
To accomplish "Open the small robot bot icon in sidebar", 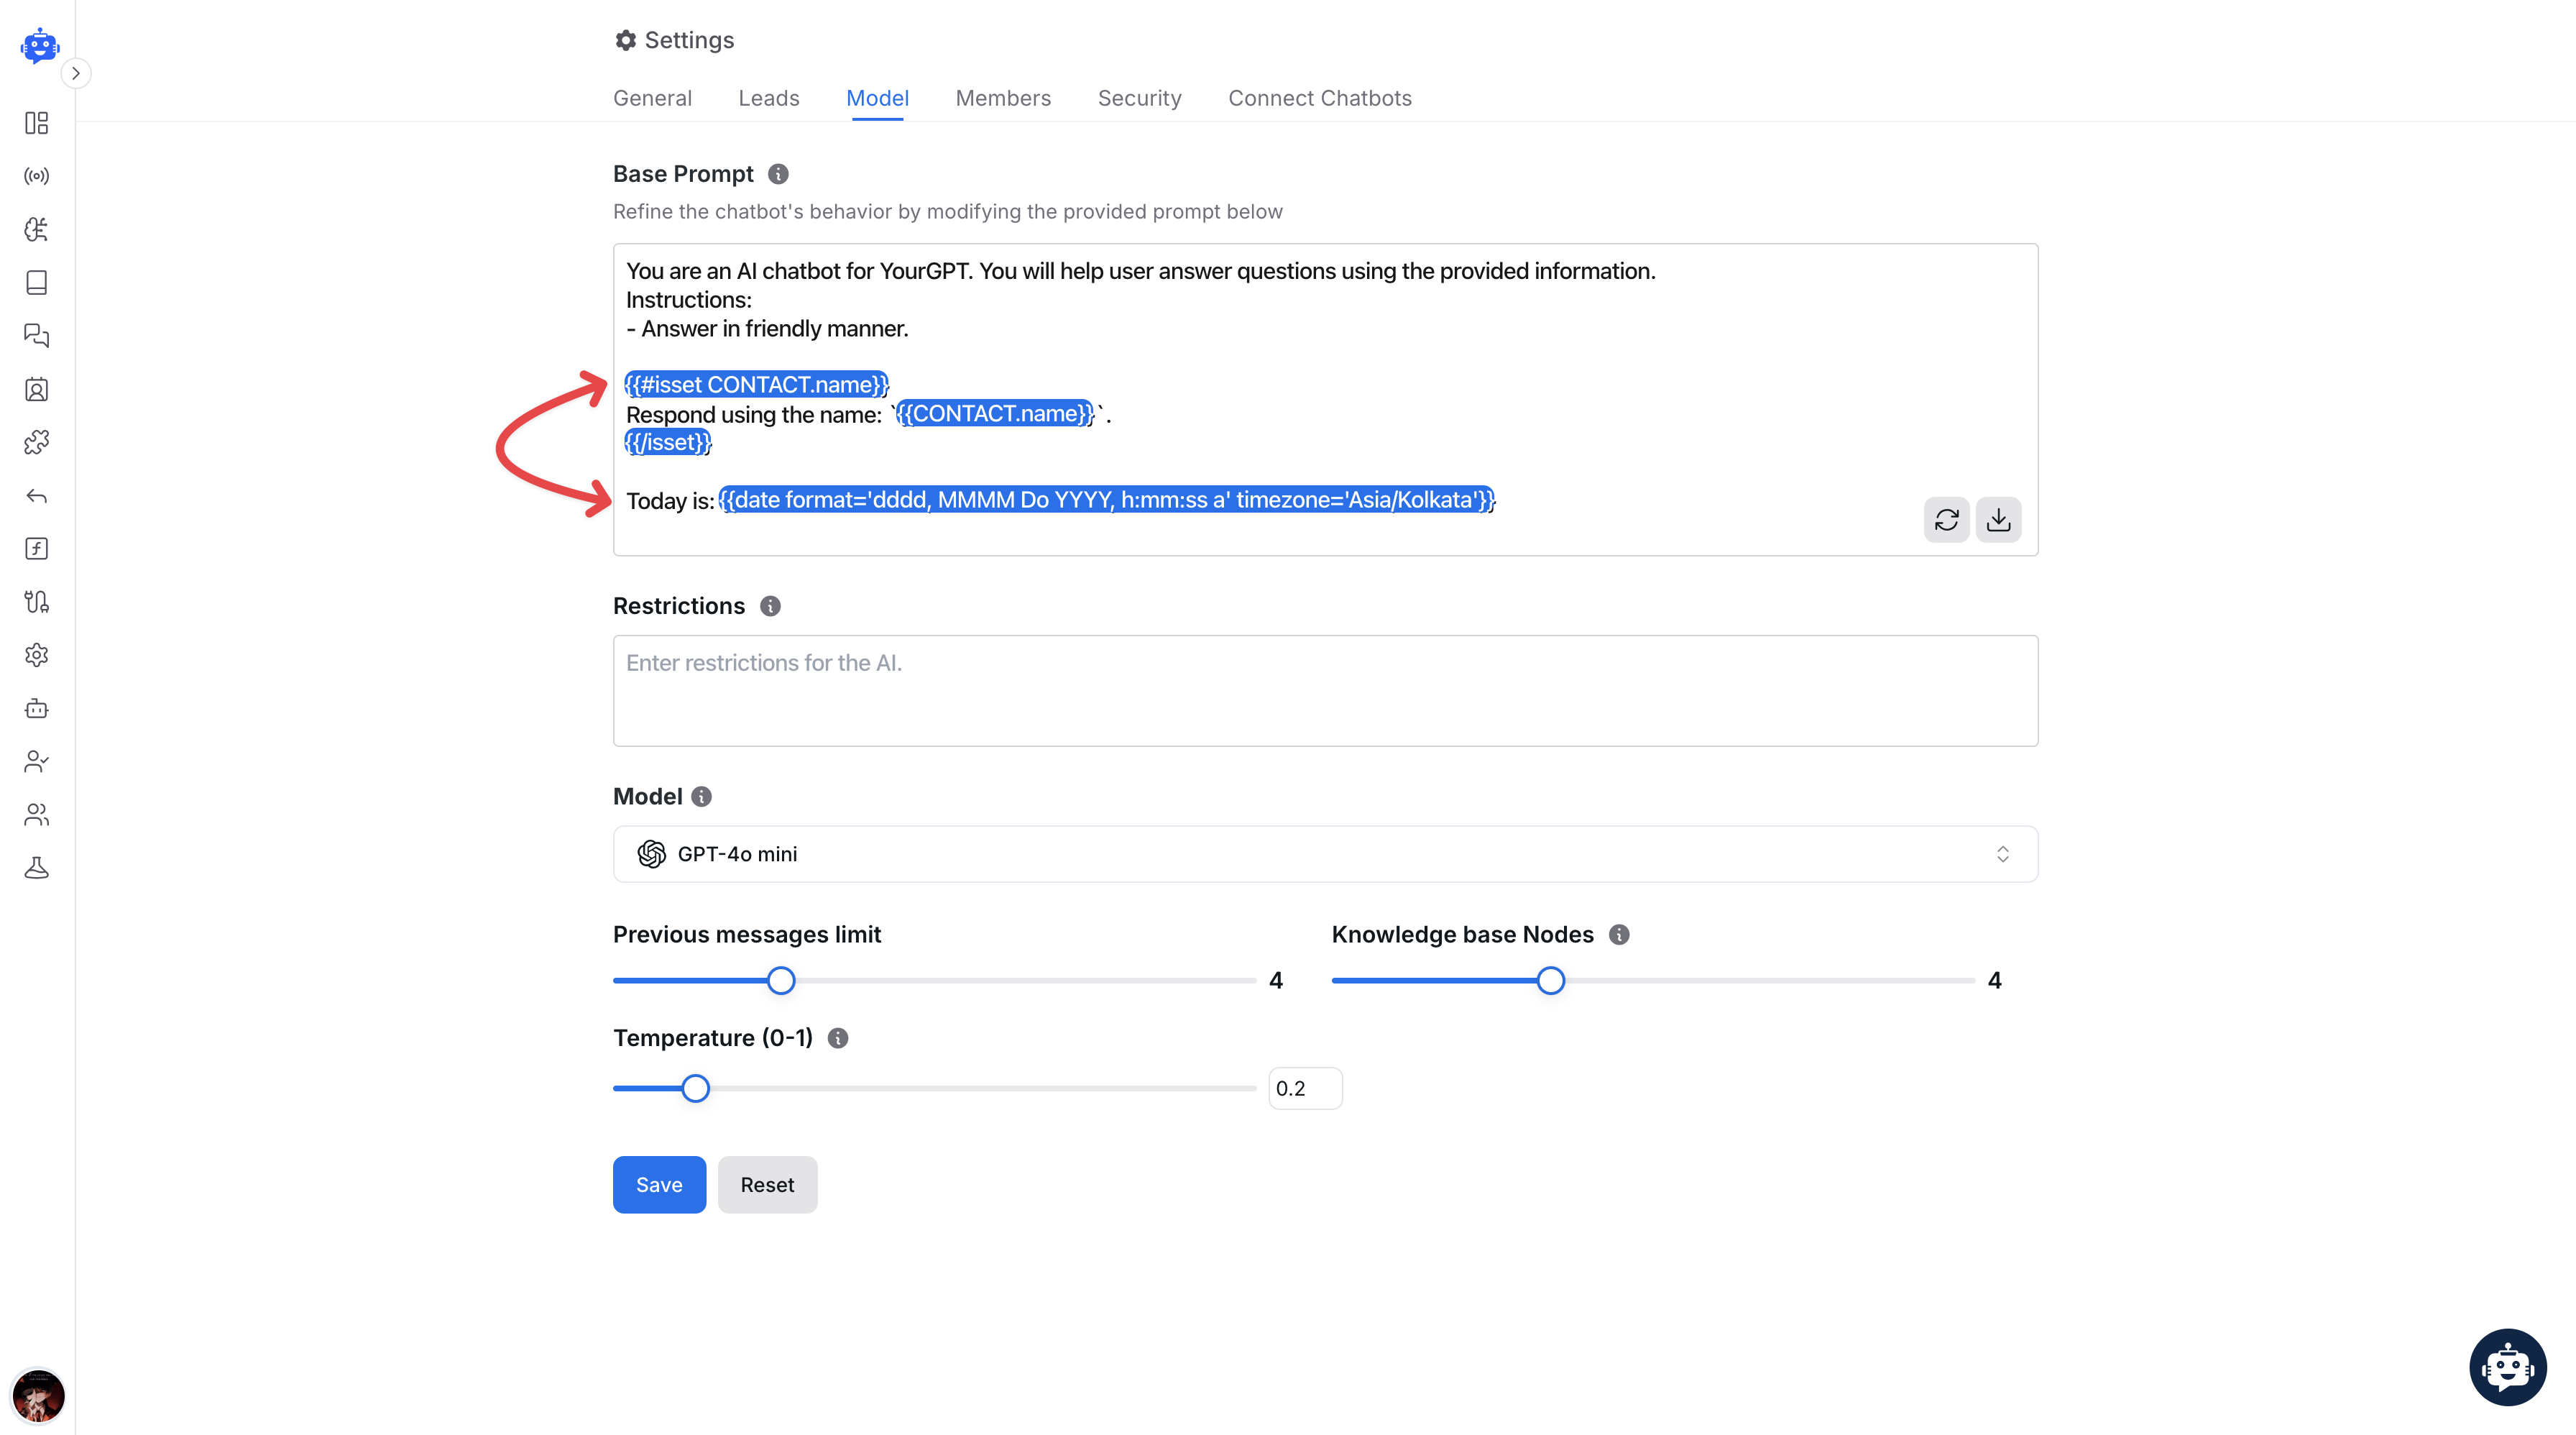I will (37, 709).
